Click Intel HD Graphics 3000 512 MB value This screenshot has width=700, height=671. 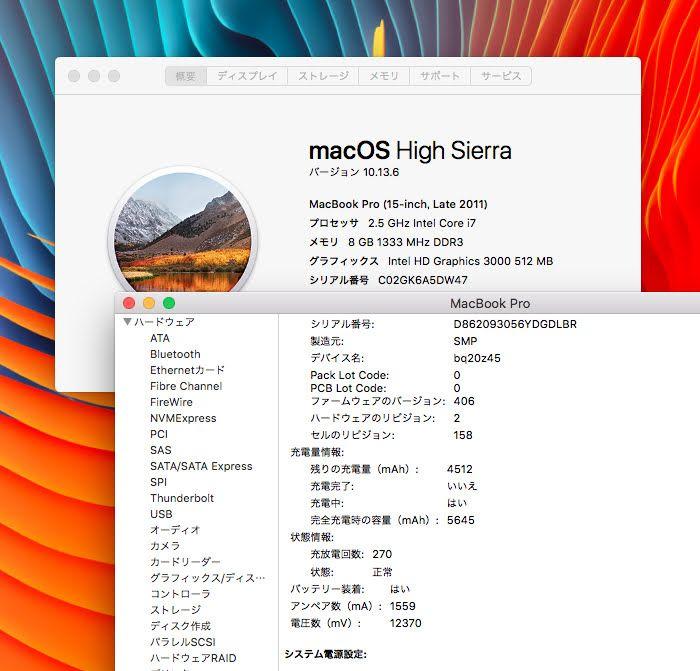[x=471, y=261]
